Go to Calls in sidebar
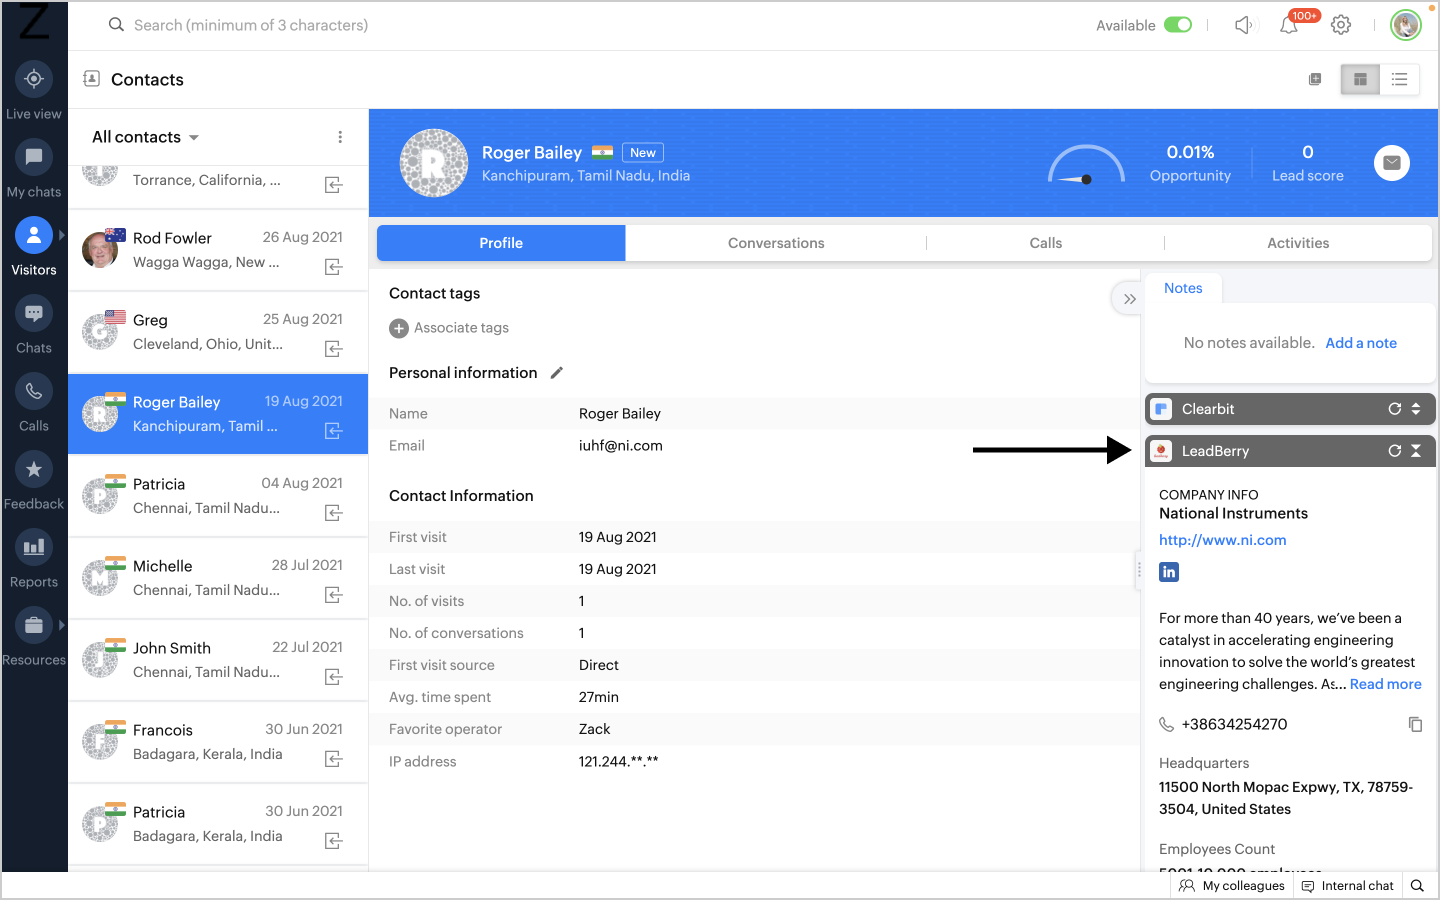This screenshot has height=900, width=1440. coord(33,402)
